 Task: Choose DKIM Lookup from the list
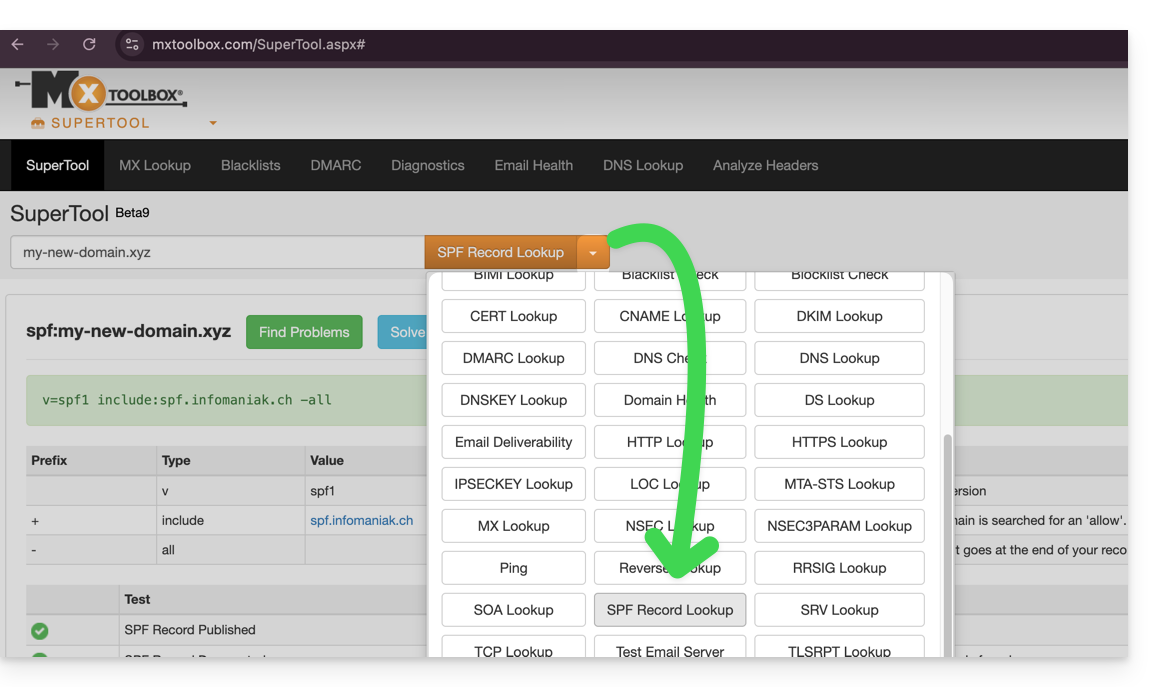[839, 316]
